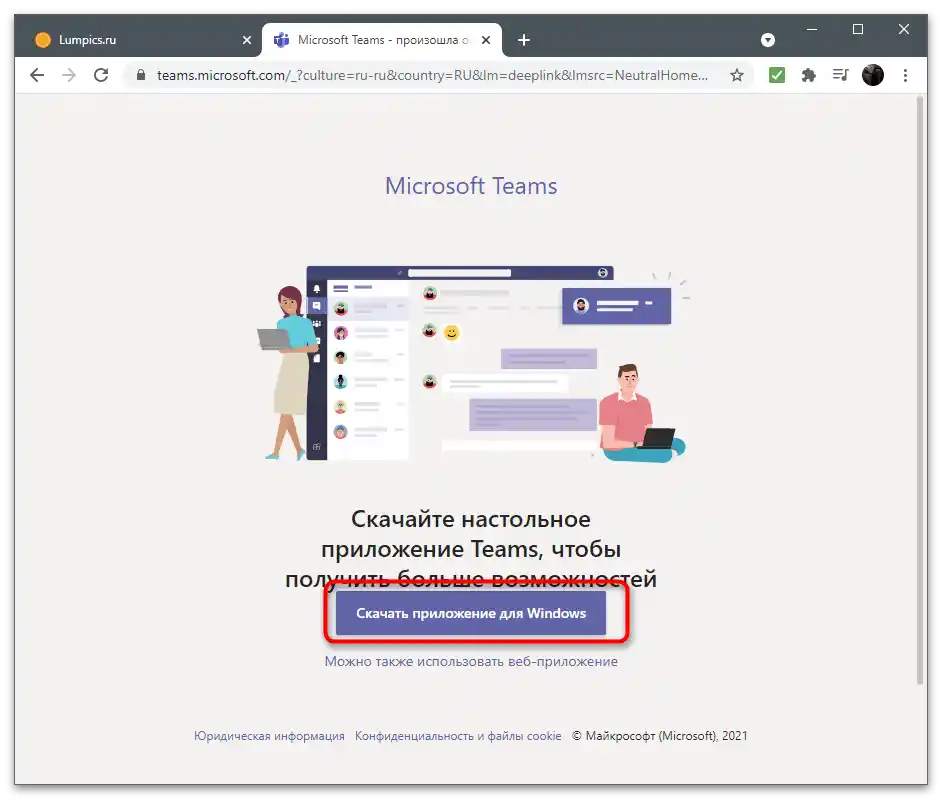Click the Microsoft Teams heading
This screenshot has width=942, height=799.
[471, 186]
